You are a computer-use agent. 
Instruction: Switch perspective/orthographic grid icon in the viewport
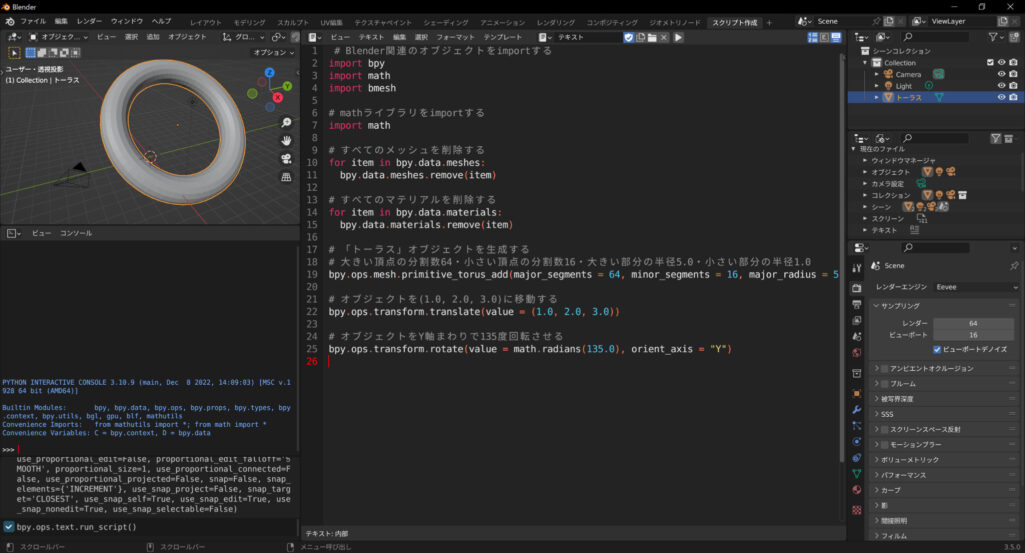pos(286,177)
